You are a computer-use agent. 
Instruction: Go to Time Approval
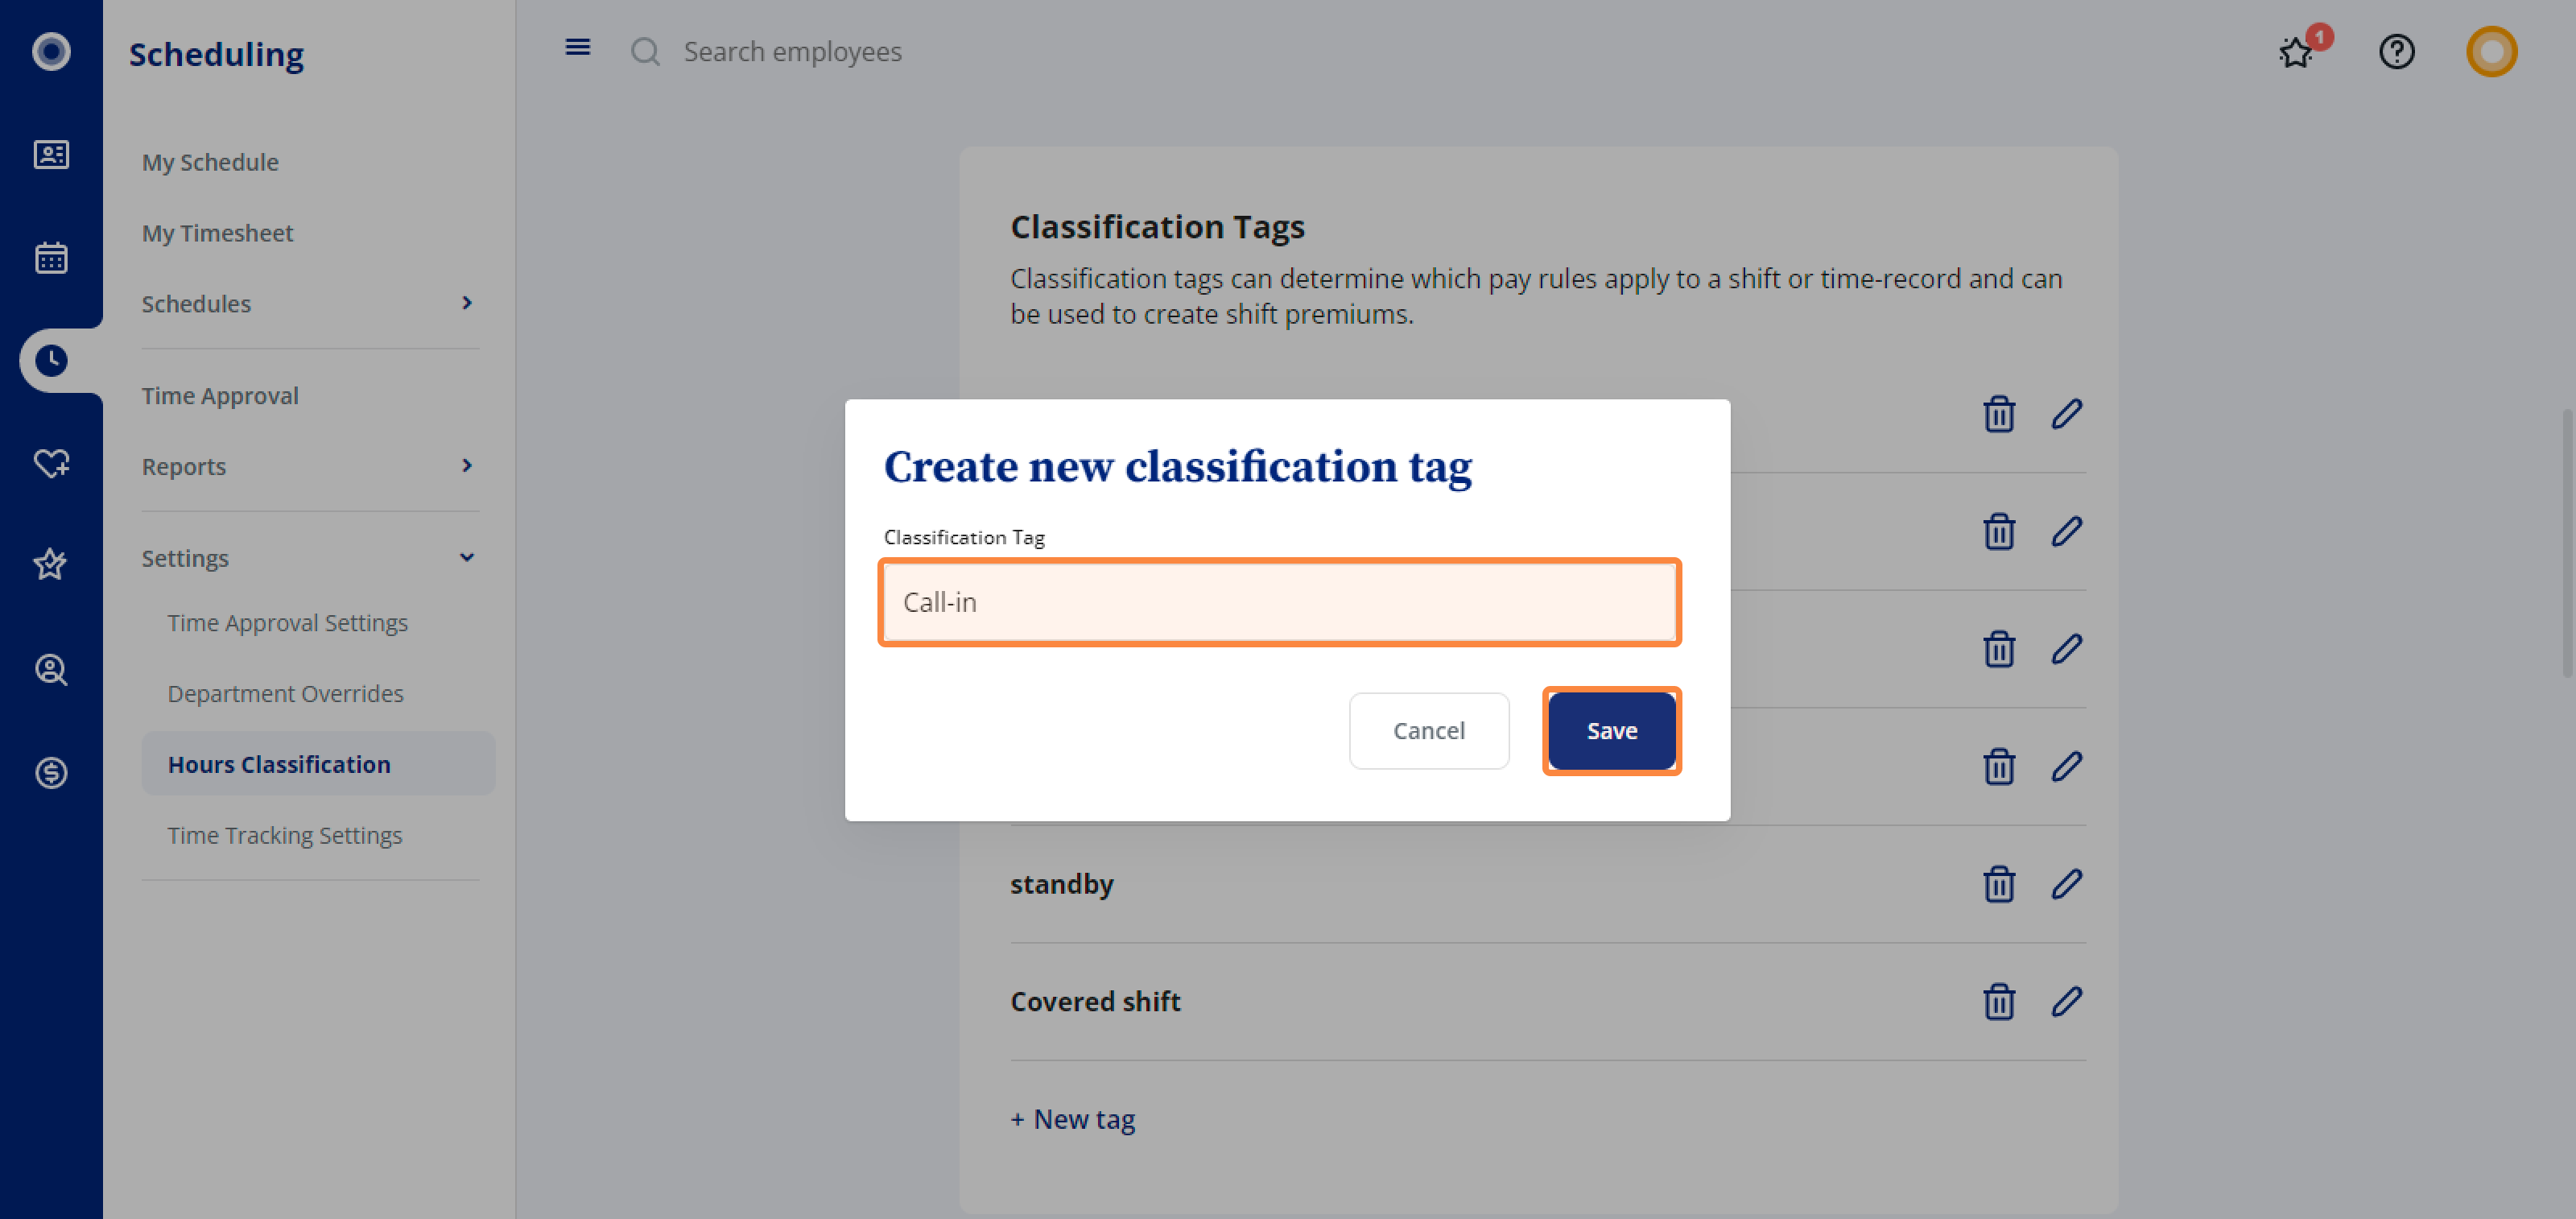coord(220,396)
